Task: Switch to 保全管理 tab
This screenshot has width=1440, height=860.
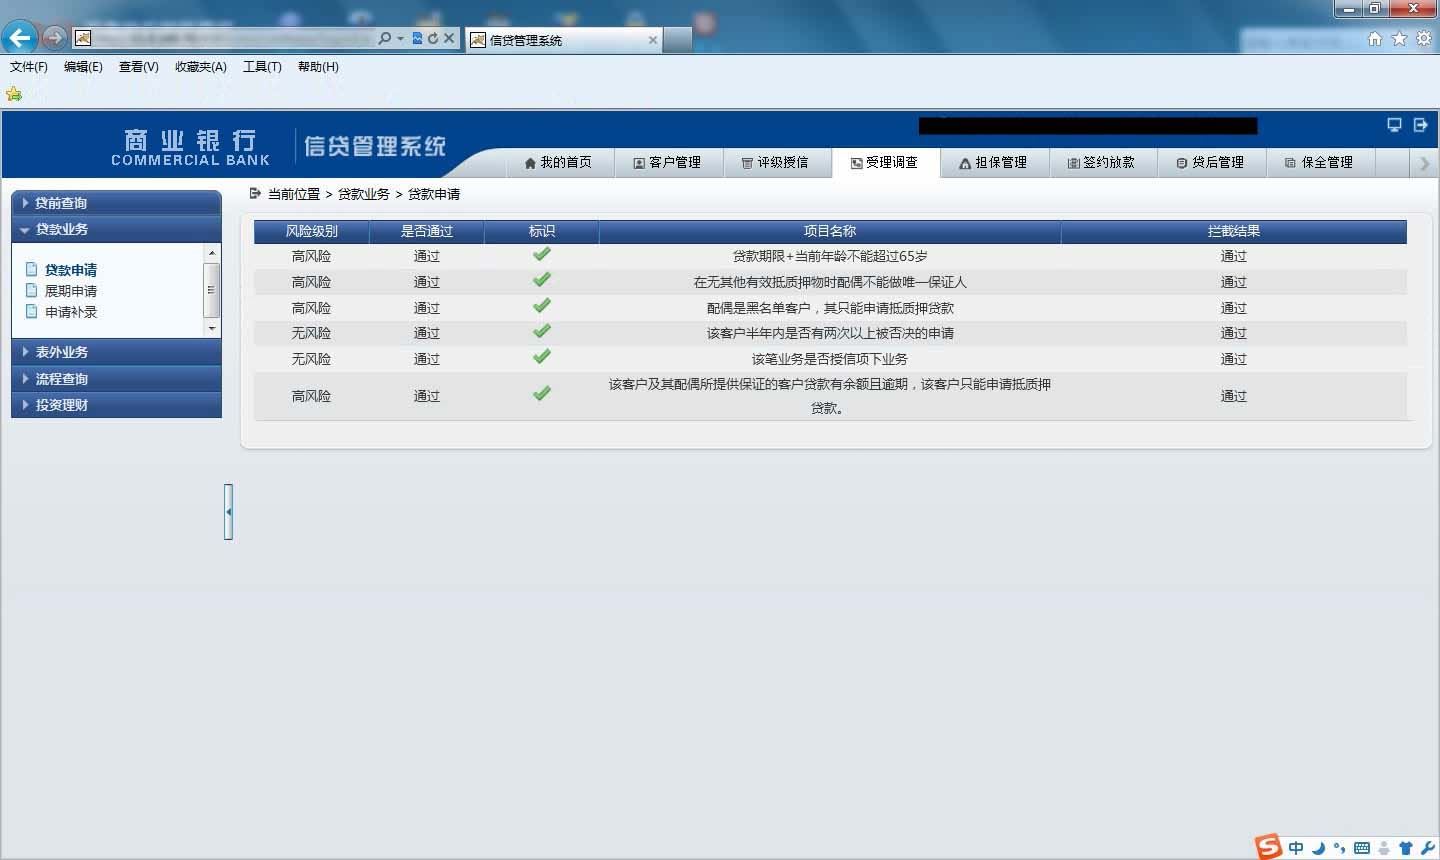Action: (1319, 162)
